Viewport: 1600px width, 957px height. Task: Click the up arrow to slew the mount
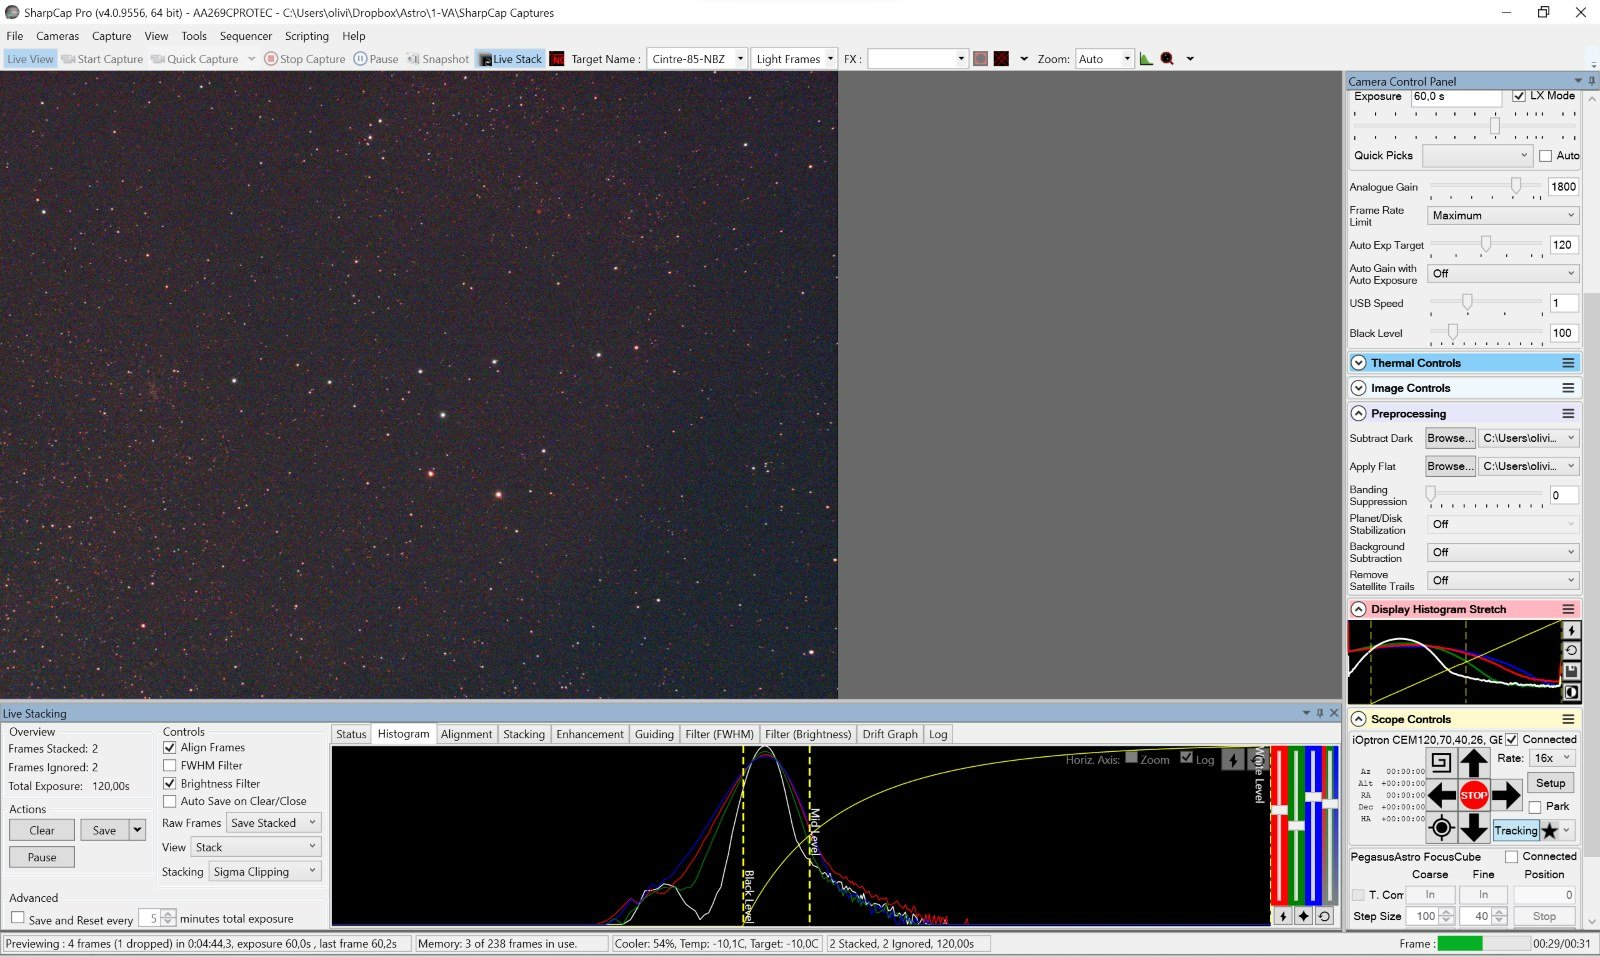point(1473,763)
